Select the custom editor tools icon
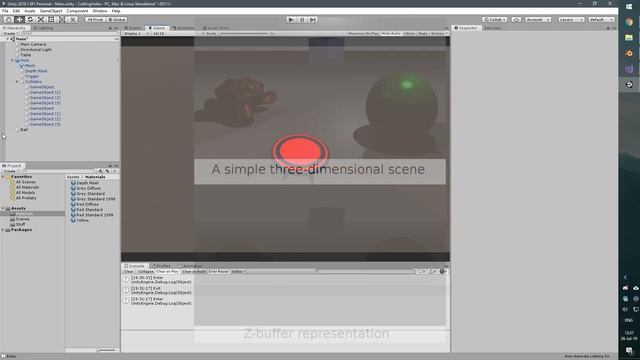 click(x=72, y=19)
